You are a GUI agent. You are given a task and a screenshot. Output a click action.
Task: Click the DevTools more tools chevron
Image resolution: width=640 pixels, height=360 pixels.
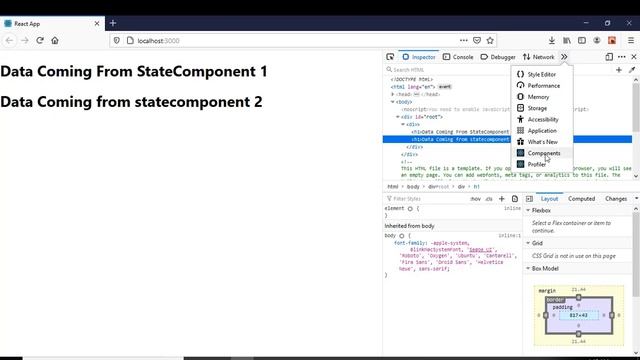tap(564, 57)
